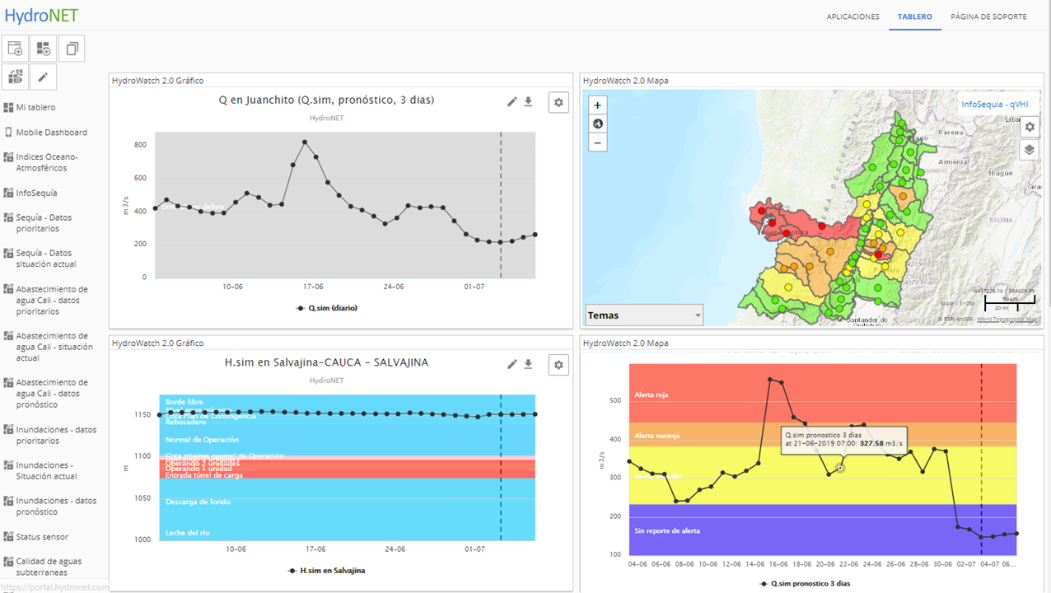This screenshot has height=593, width=1051.
Task: Click the Normal de Operación band label
Action: (202, 440)
